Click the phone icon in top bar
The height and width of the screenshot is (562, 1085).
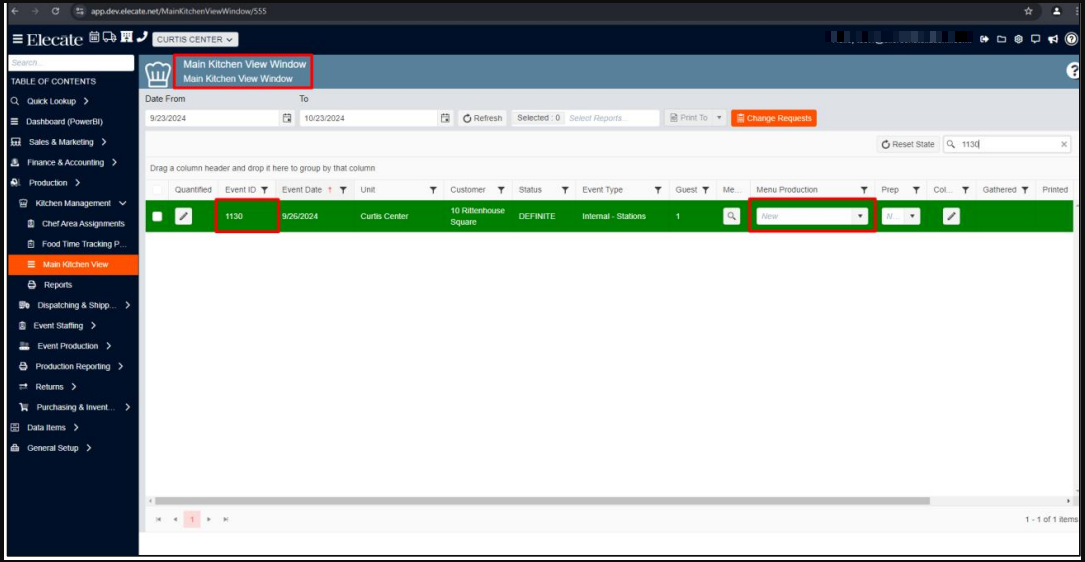[141, 38]
